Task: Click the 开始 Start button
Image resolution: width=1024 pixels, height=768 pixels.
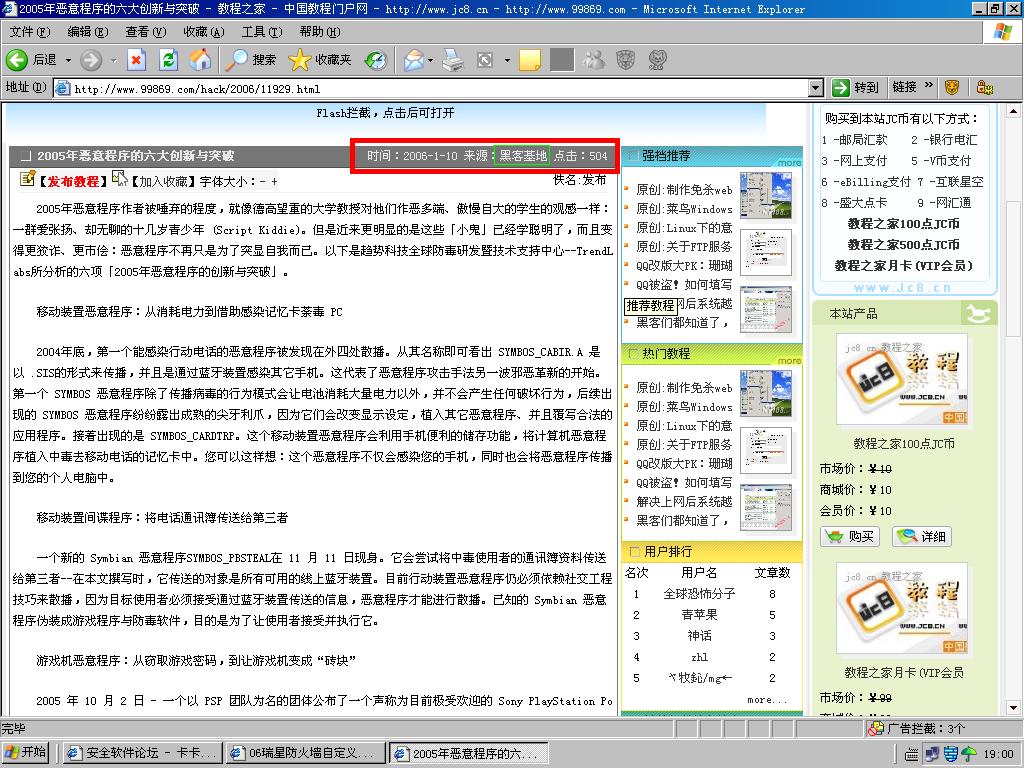Action: point(27,752)
